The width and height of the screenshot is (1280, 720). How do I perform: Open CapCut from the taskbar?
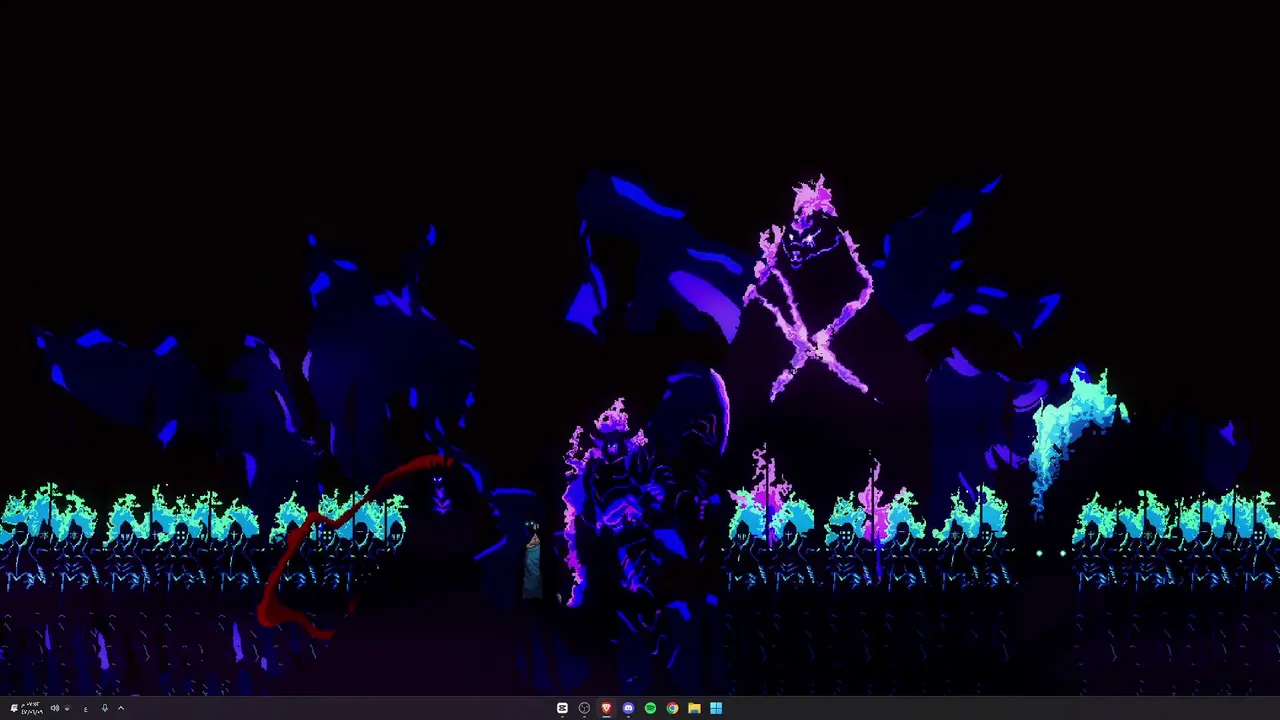[562, 708]
